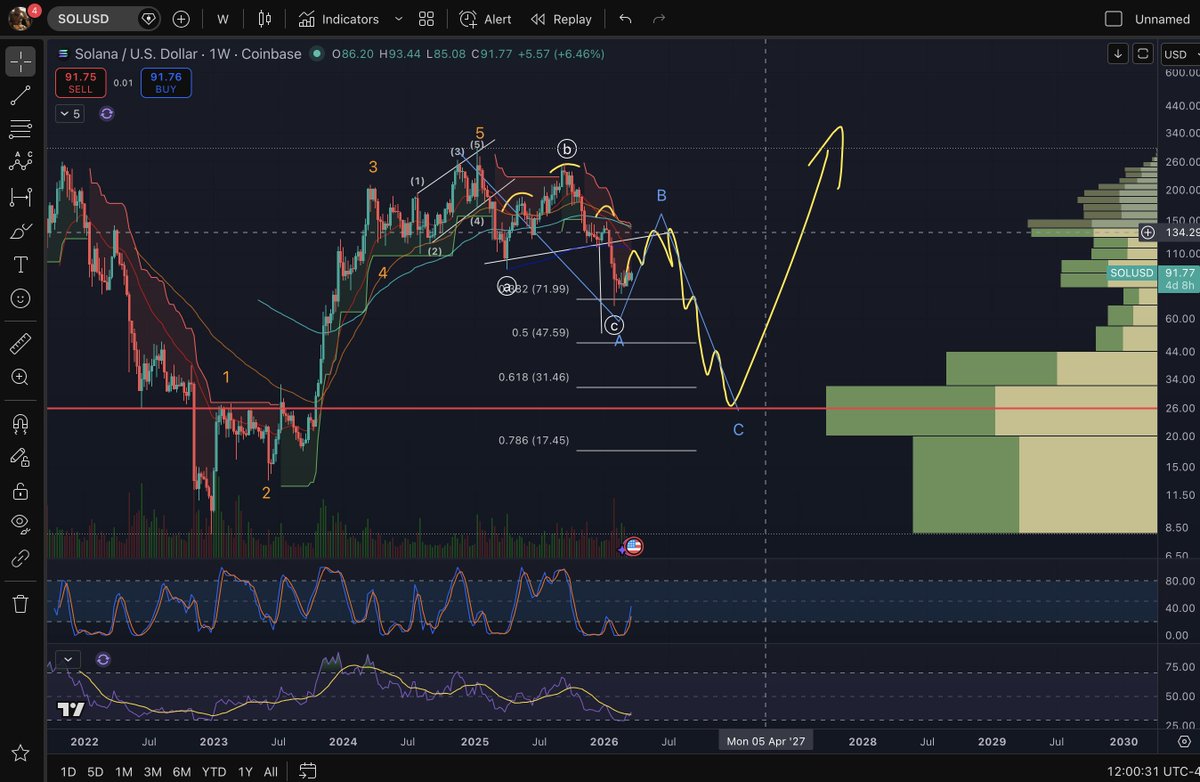Undo the last chart action
The width and height of the screenshot is (1200, 782).
pos(625,19)
